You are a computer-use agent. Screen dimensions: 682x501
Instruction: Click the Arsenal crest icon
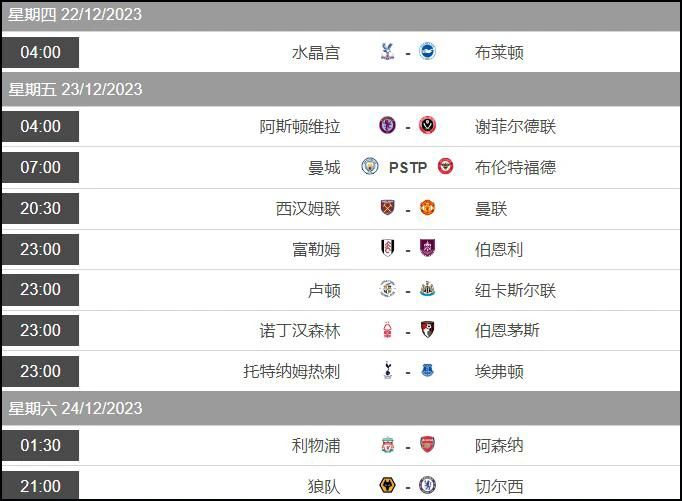(x=427, y=444)
